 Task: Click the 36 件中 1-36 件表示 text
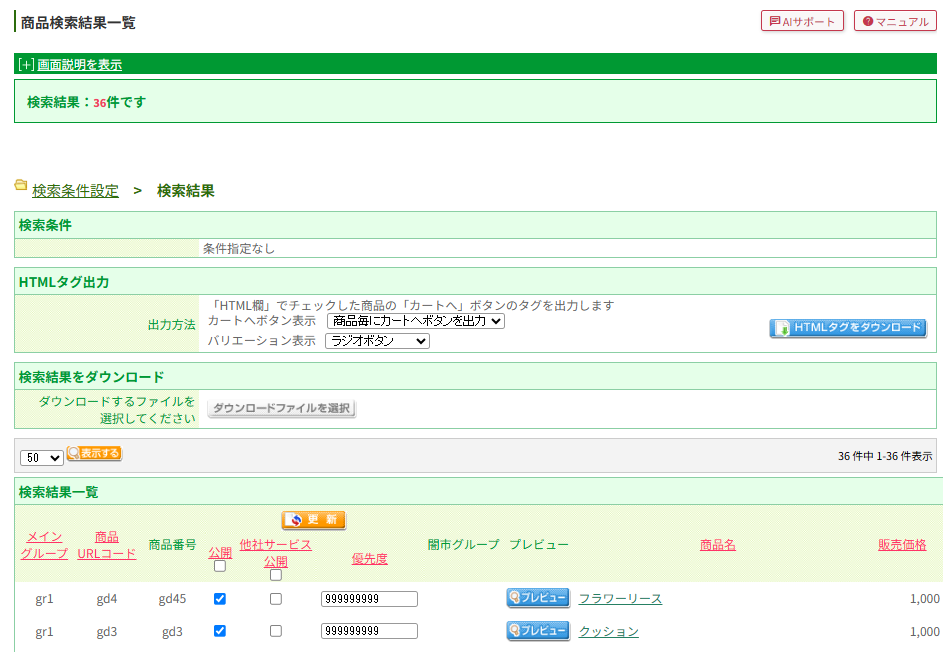(885, 457)
